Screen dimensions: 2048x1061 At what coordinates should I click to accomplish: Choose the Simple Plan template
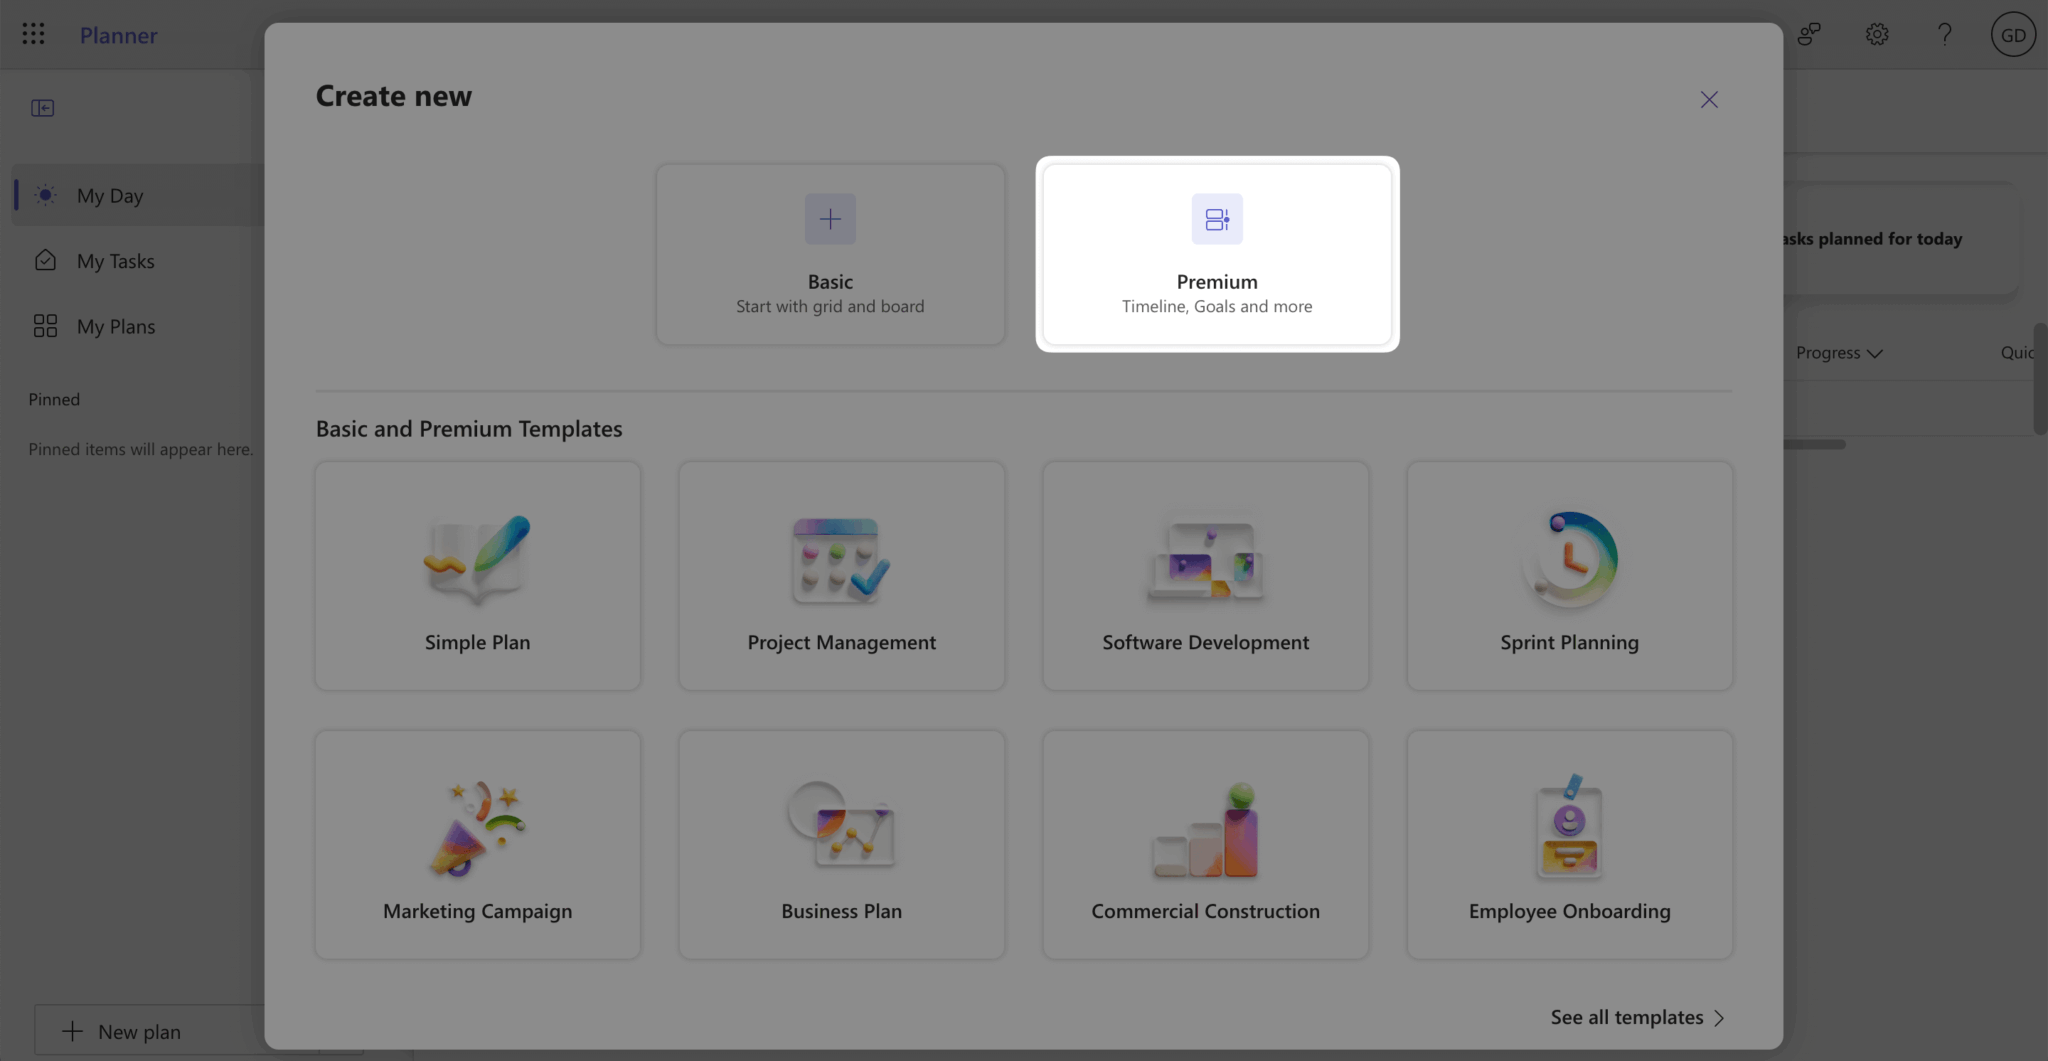477,576
